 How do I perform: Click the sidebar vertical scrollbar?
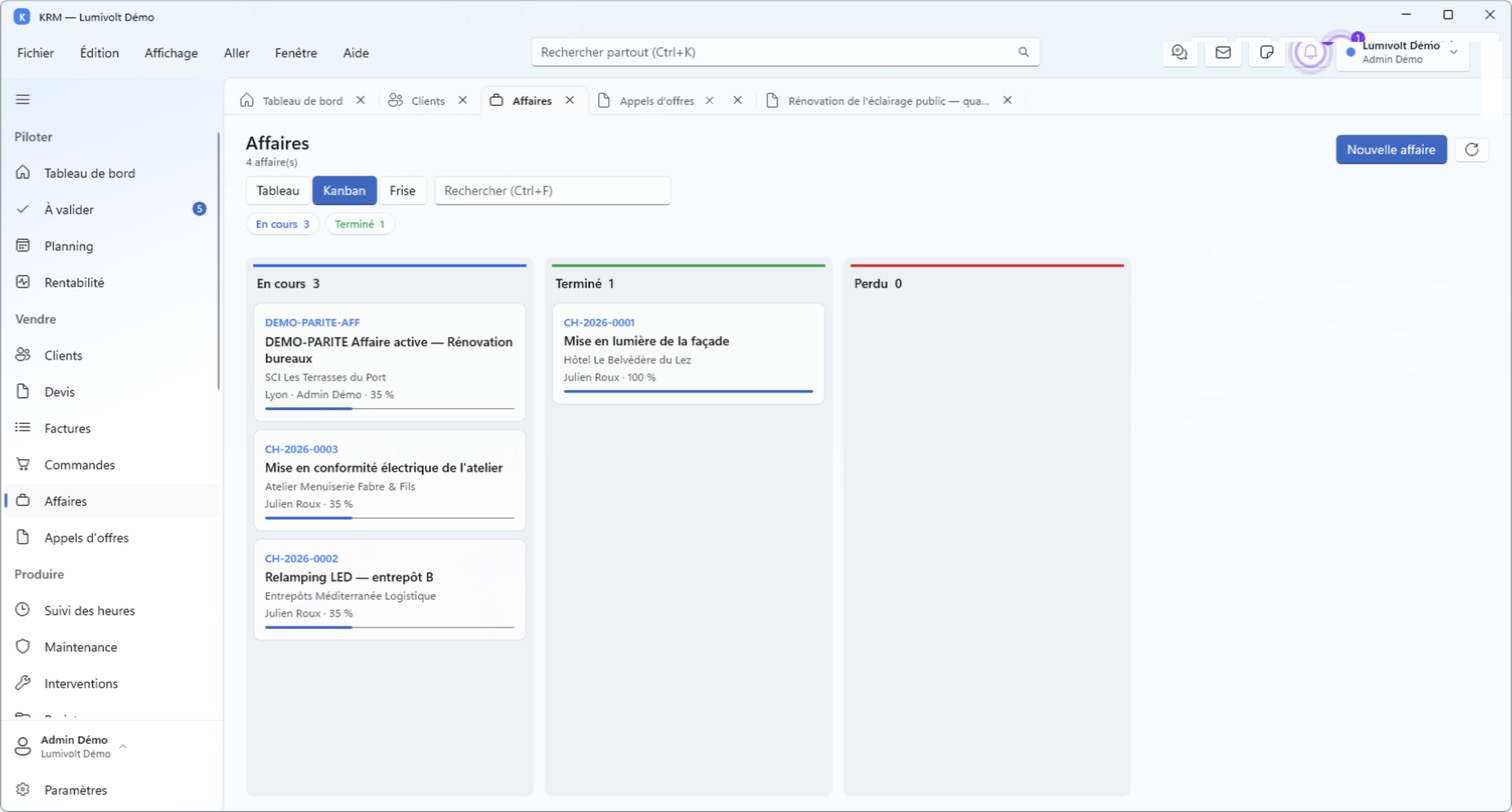point(219,260)
